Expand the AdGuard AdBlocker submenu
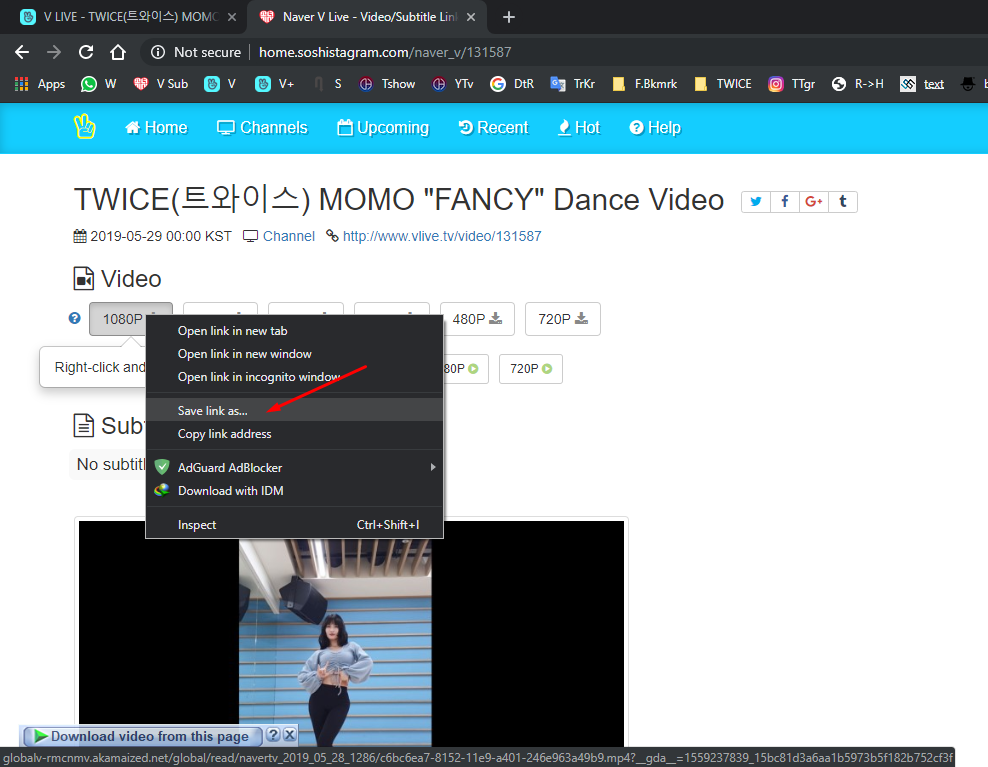Image resolution: width=988 pixels, height=767 pixels. click(x=294, y=468)
